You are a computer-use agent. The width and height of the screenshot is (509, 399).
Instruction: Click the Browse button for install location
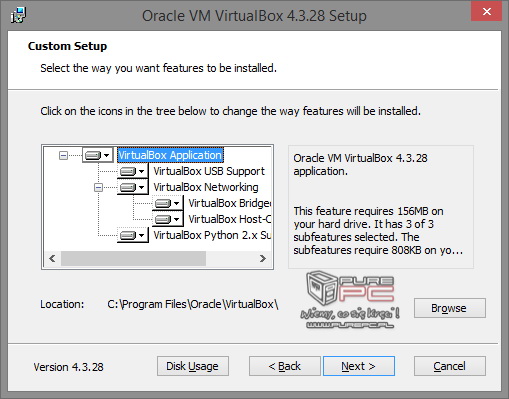450,308
